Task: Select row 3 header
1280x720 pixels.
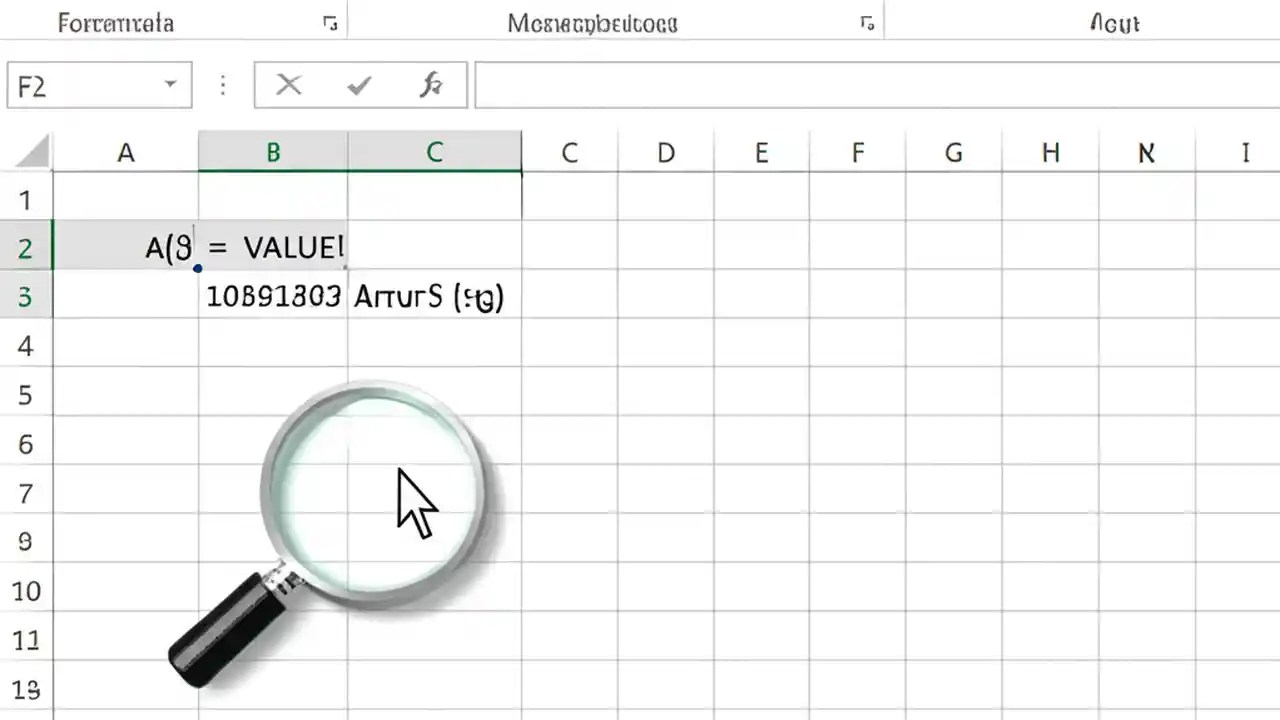Action: click(x=26, y=296)
